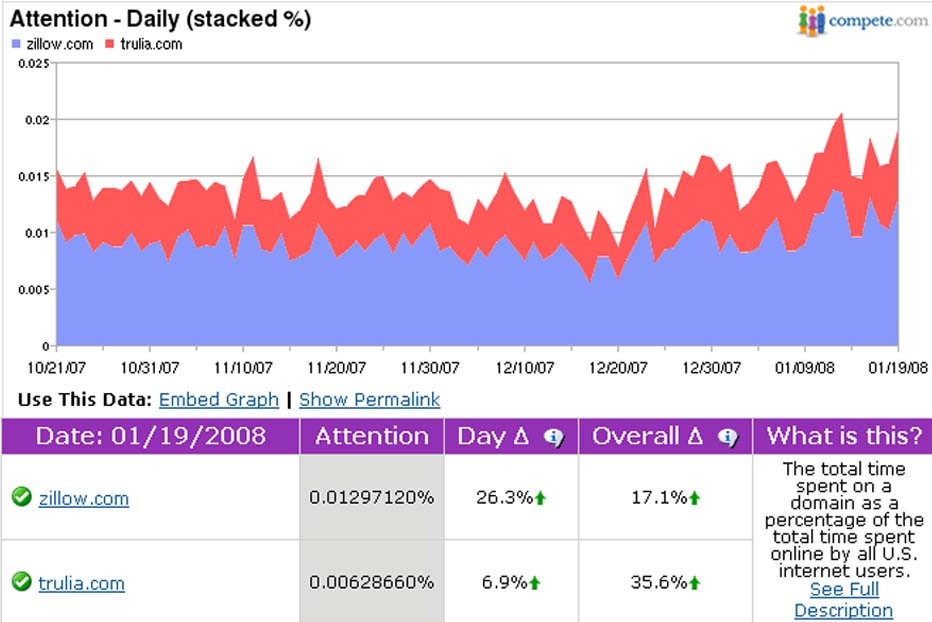Click green checkmark next to zillow.com

[21, 496]
